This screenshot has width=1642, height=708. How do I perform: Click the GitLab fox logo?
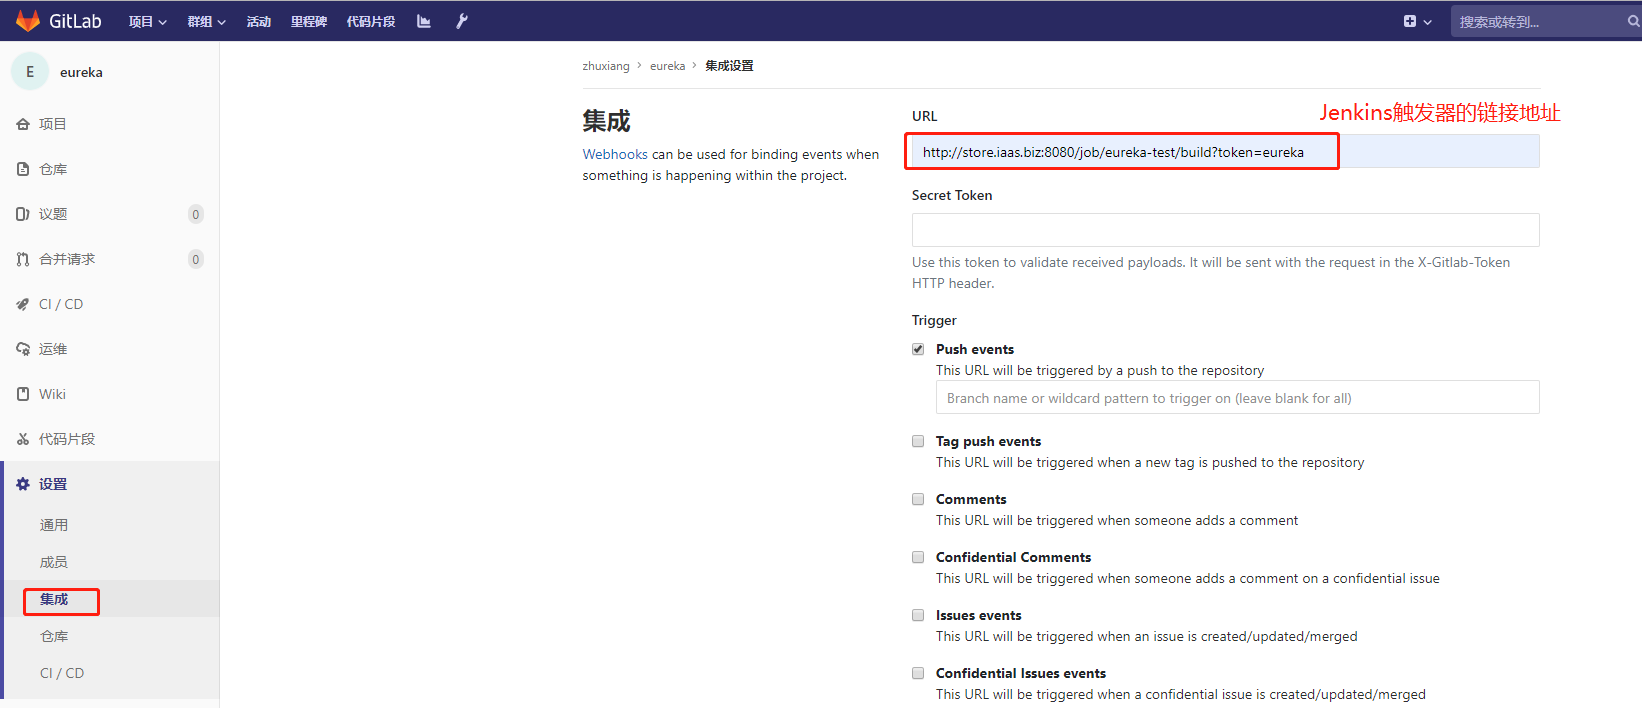point(28,21)
